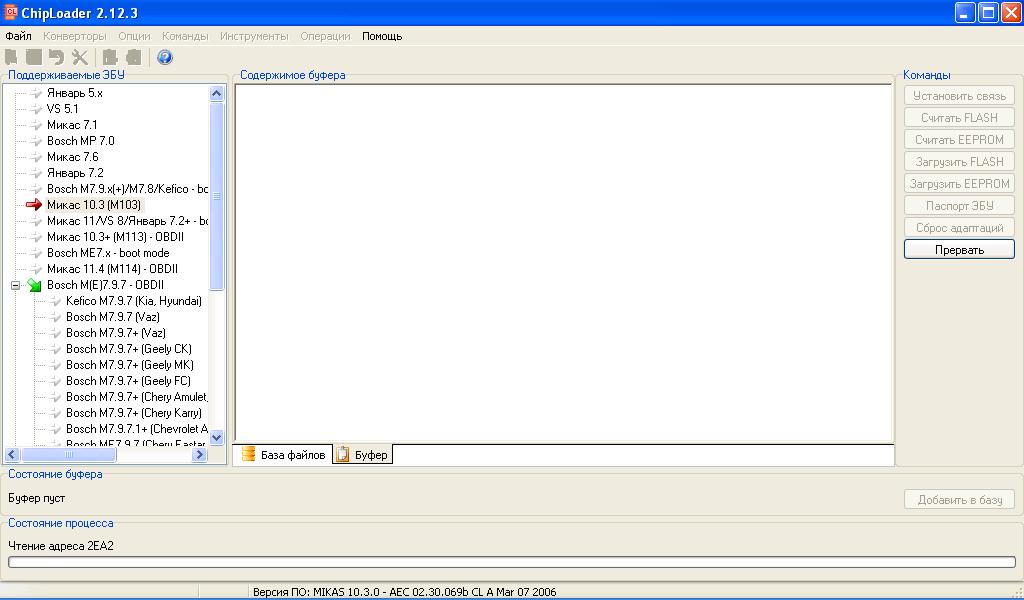Select Микас 10.3+ (M113) - OBDII in tree

pyautogui.click(x=115, y=237)
